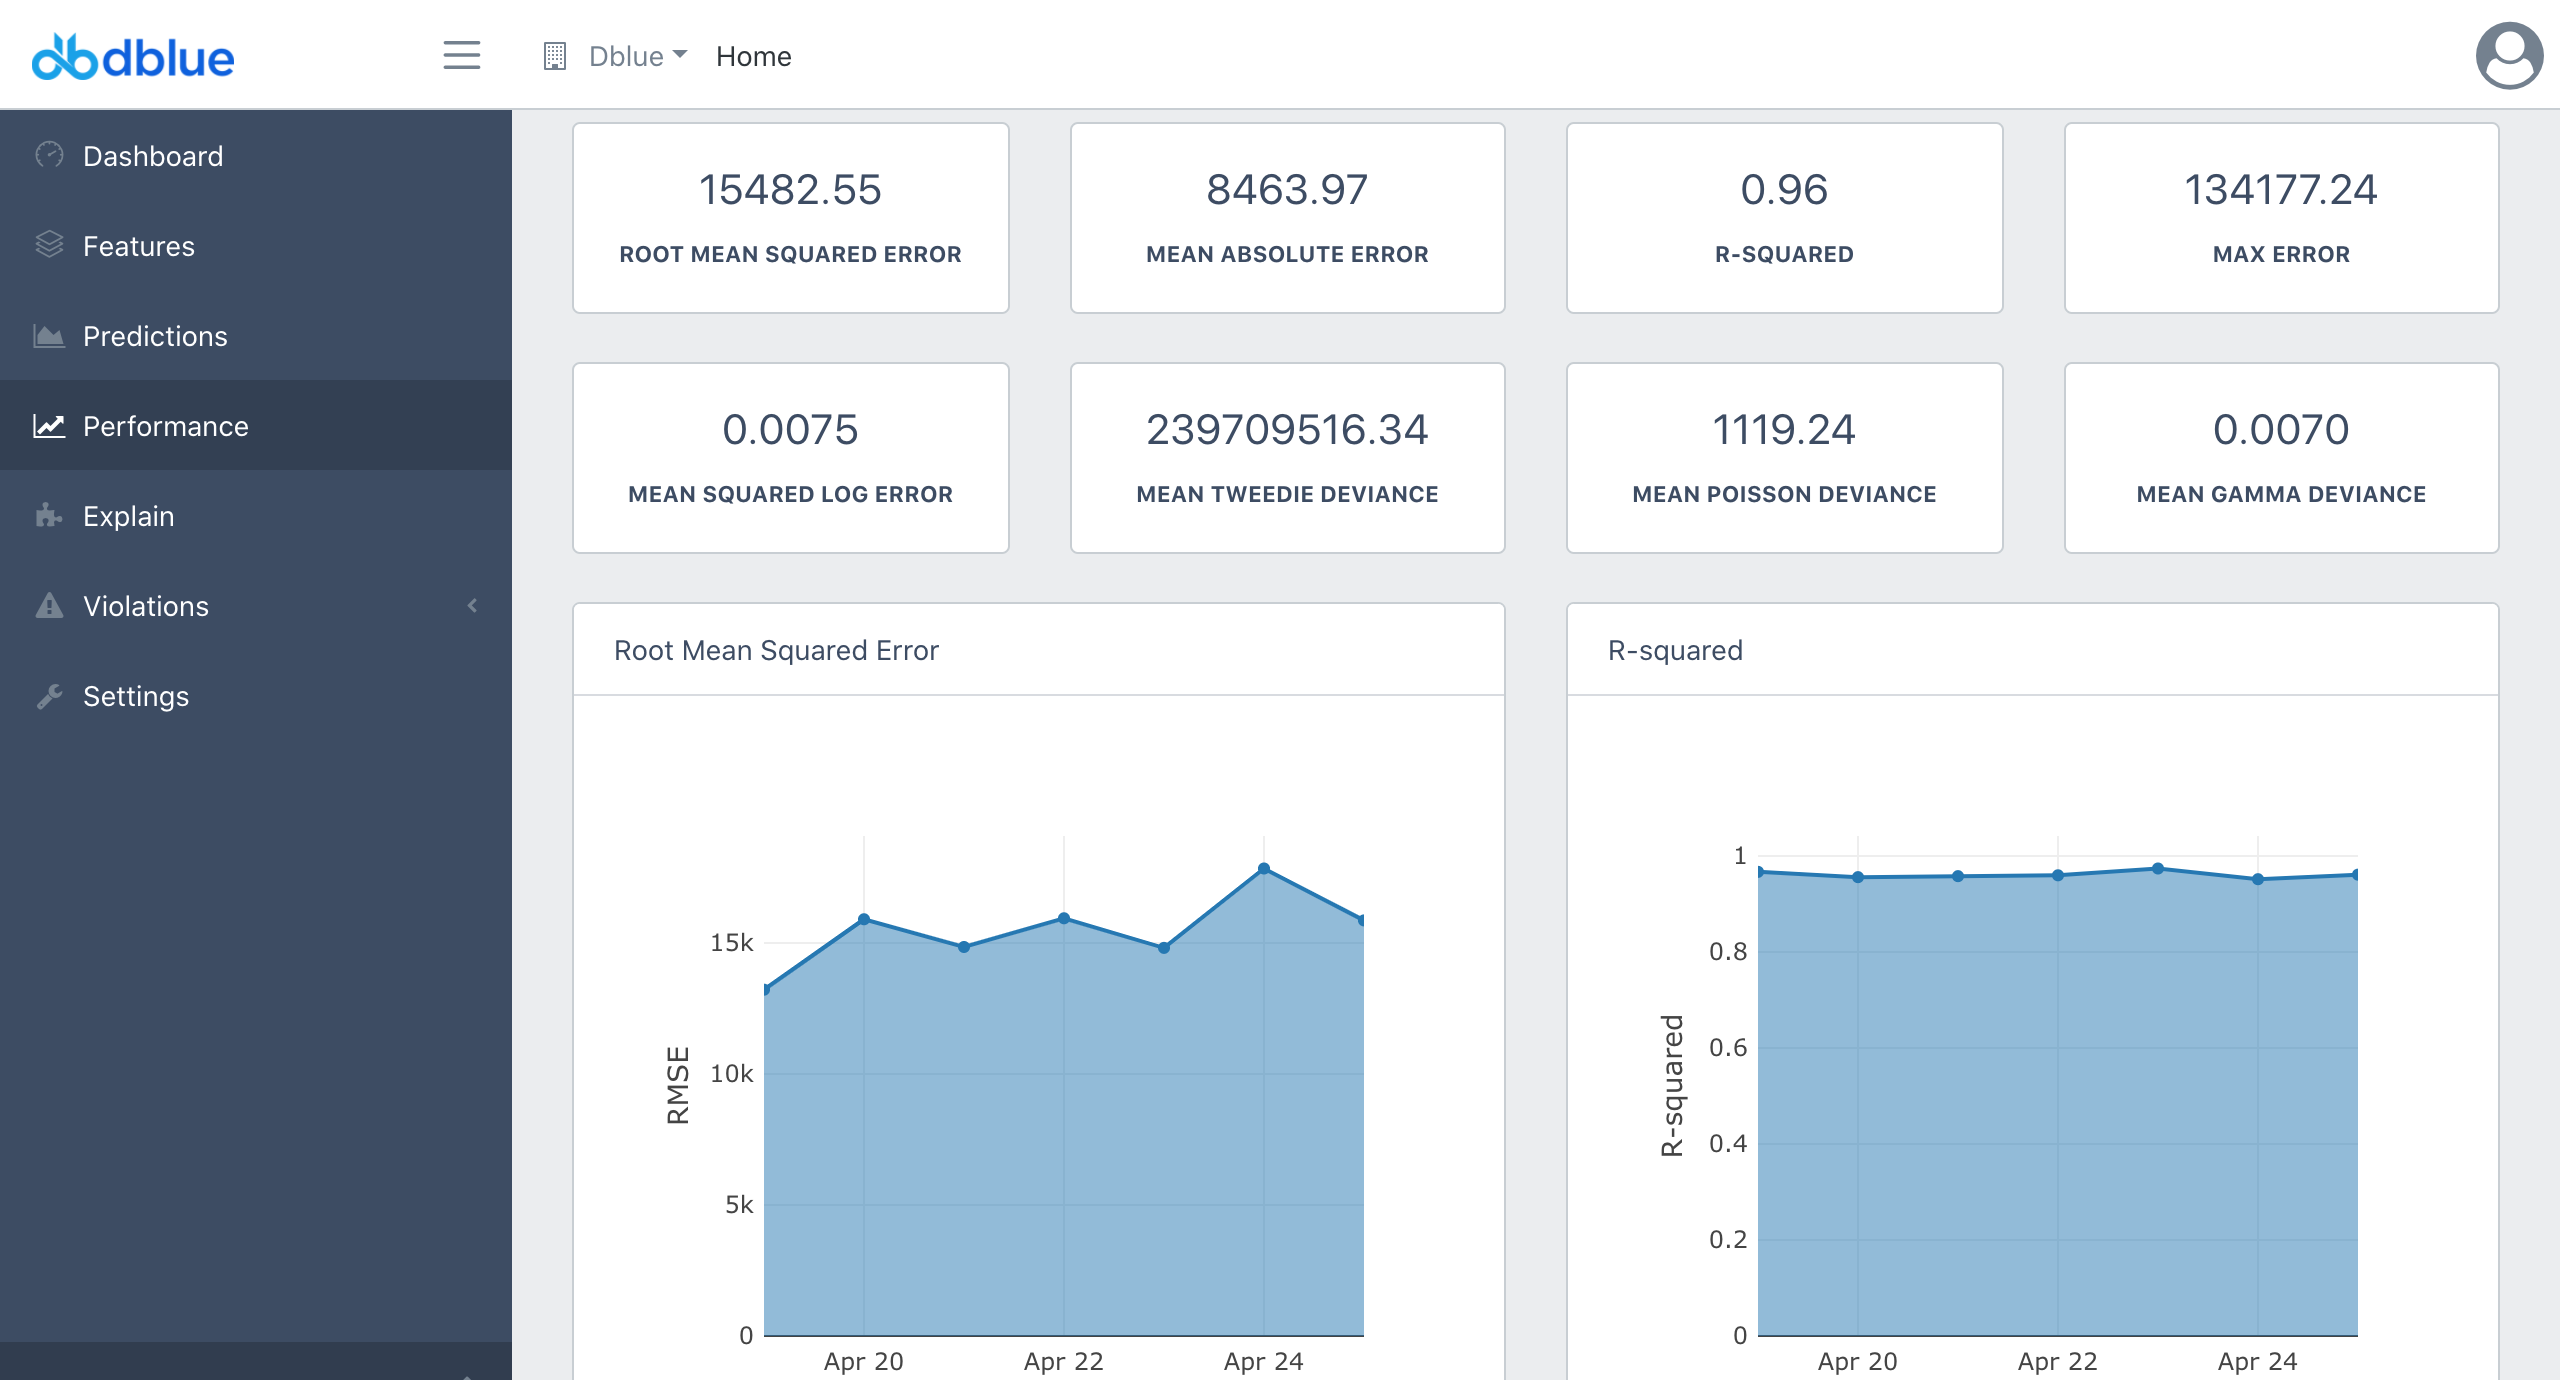The height and width of the screenshot is (1380, 2560).
Task: Click the Predictions area chart icon
Action: (49, 336)
